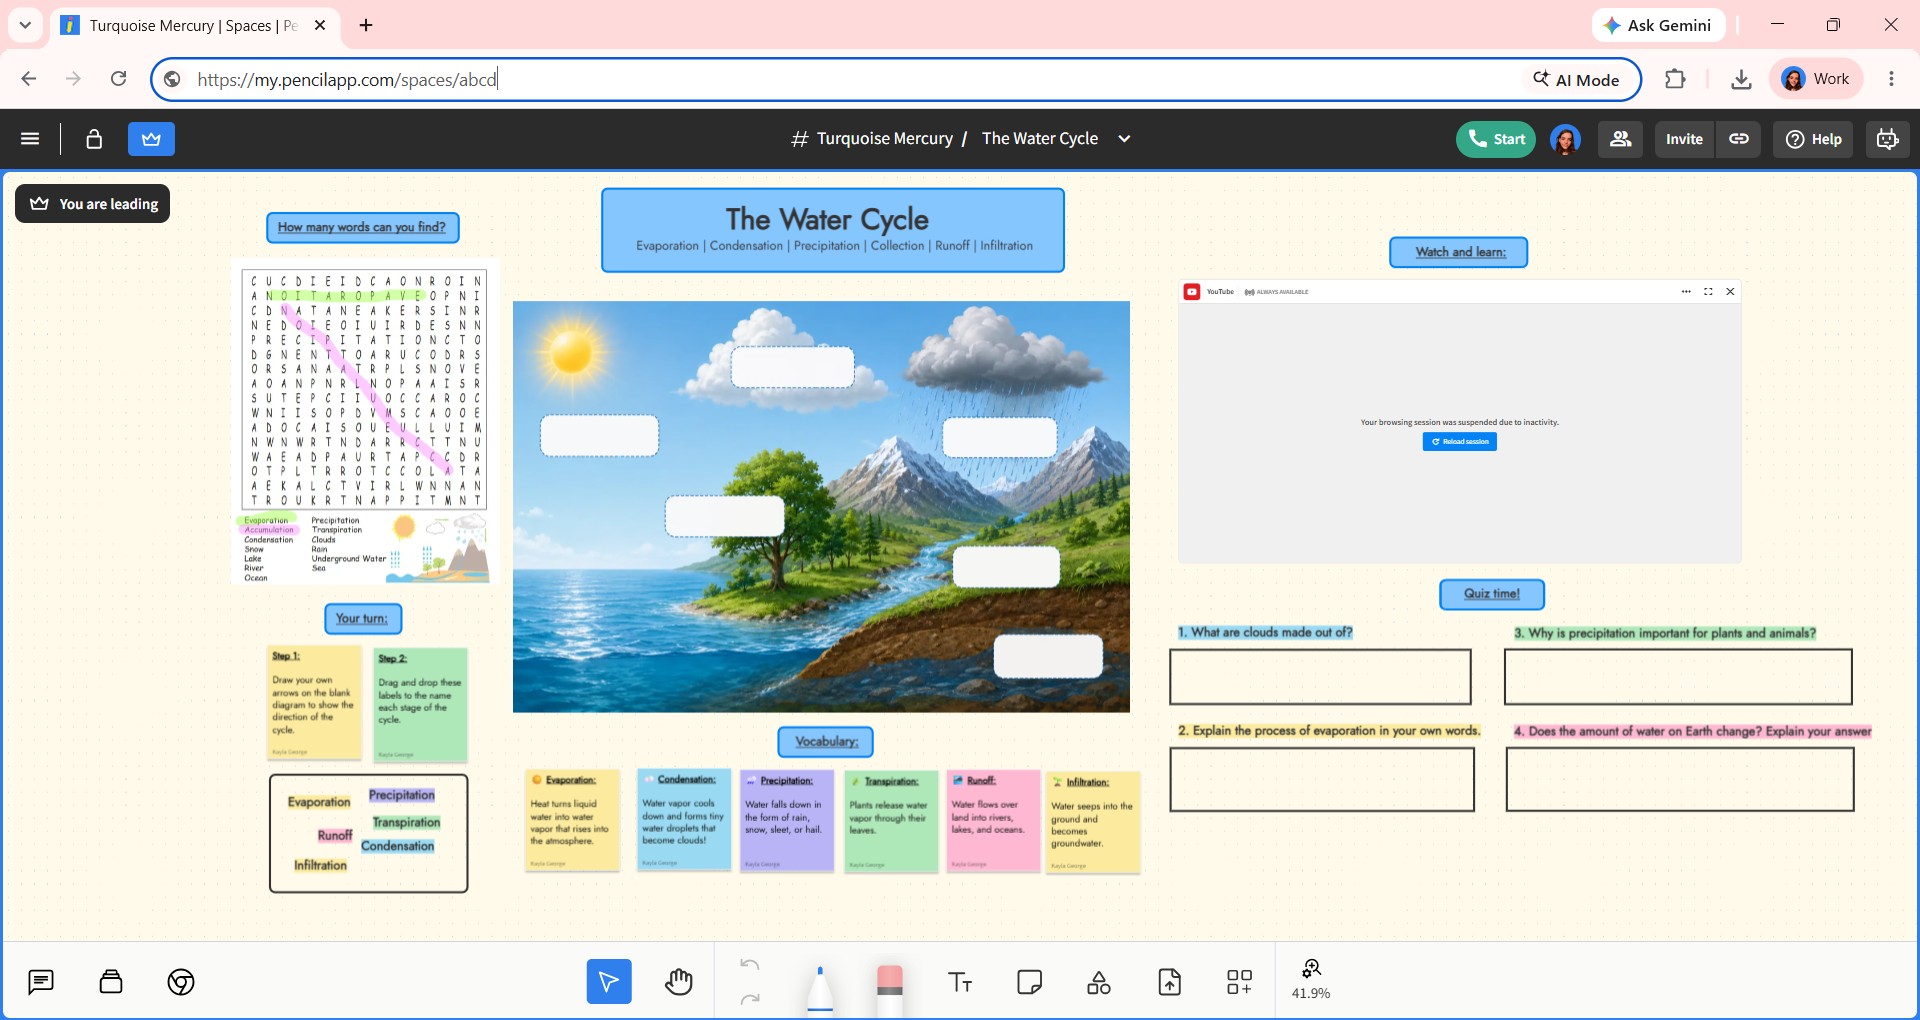The image size is (1920, 1020).
Task: Open the library stack icon at bottom left
Action: pos(111,982)
